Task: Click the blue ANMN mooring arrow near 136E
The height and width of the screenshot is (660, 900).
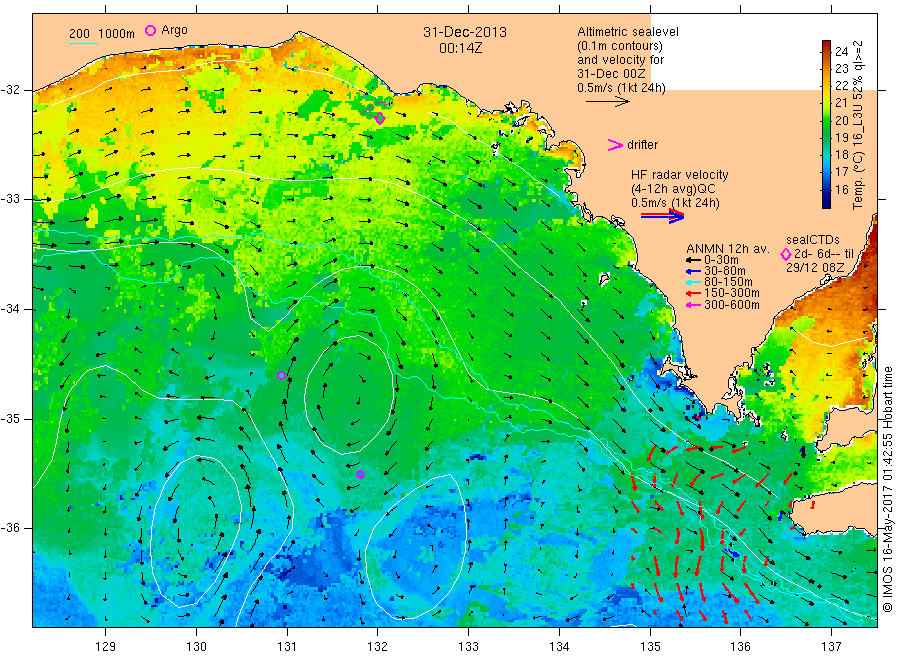Action: click(732, 553)
